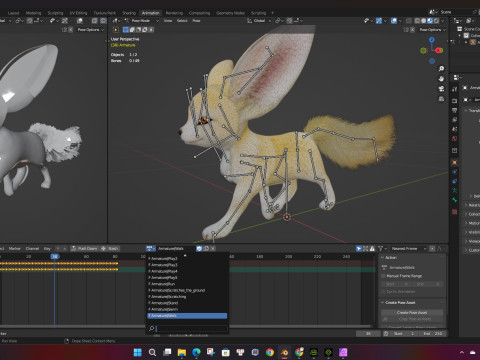Select solid viewport shading mode
480x360 pixels.
[x=423, y=21]
